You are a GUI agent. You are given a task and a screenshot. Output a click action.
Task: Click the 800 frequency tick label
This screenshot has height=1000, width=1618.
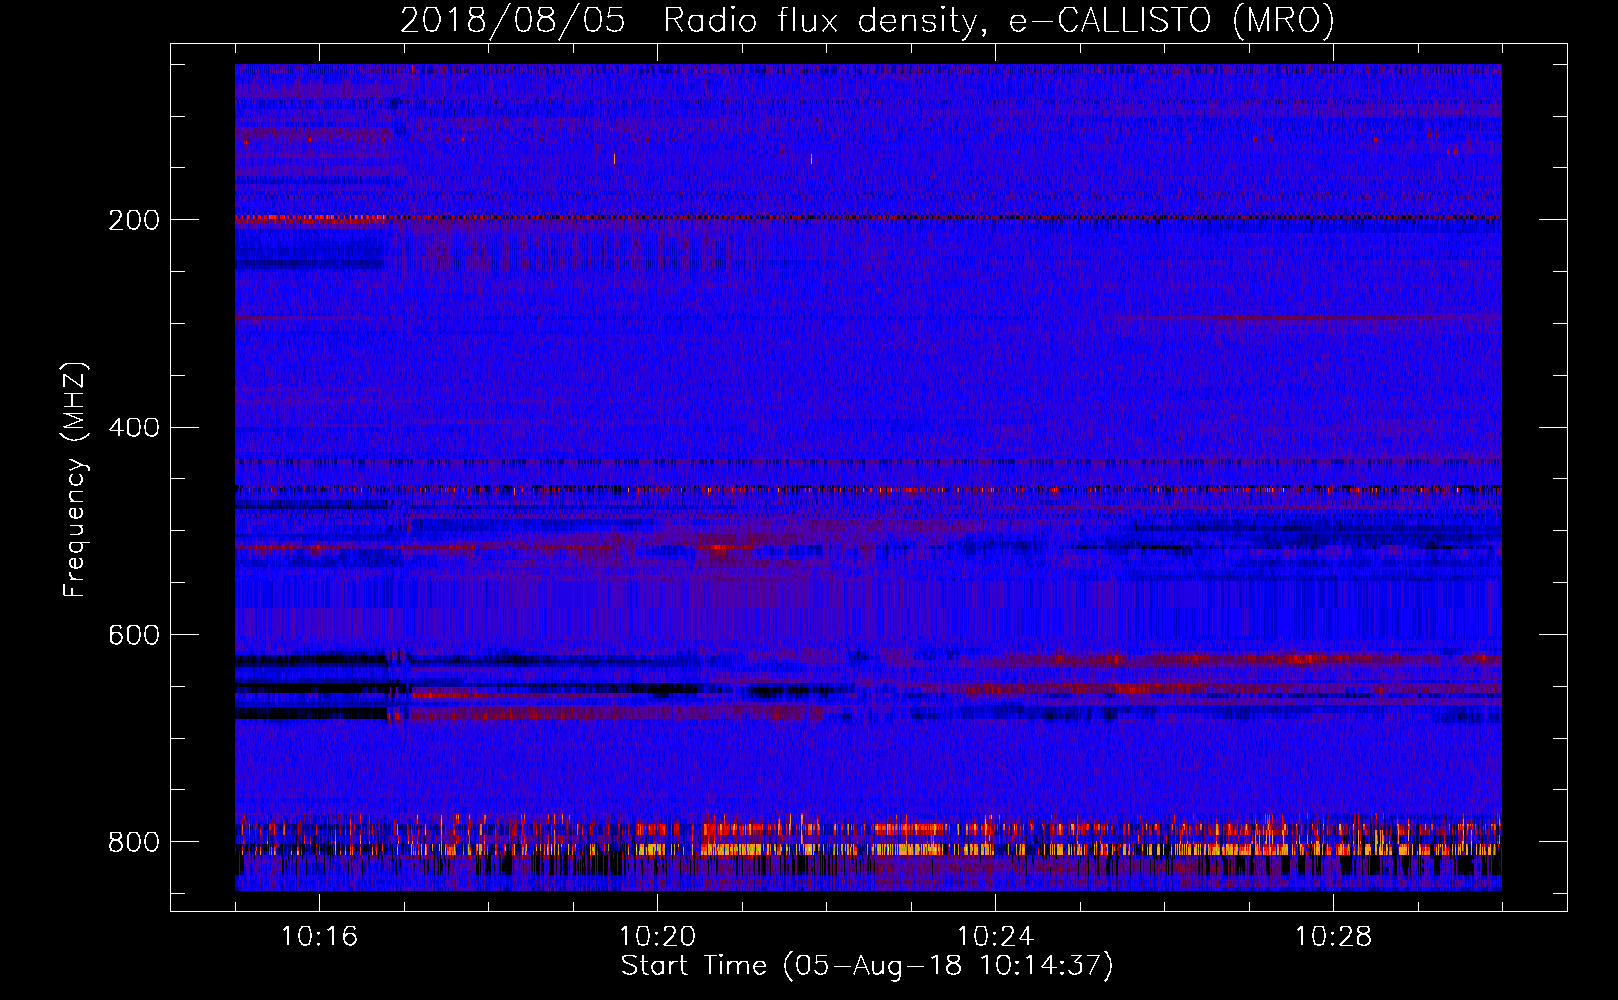(x=134, y=843)
